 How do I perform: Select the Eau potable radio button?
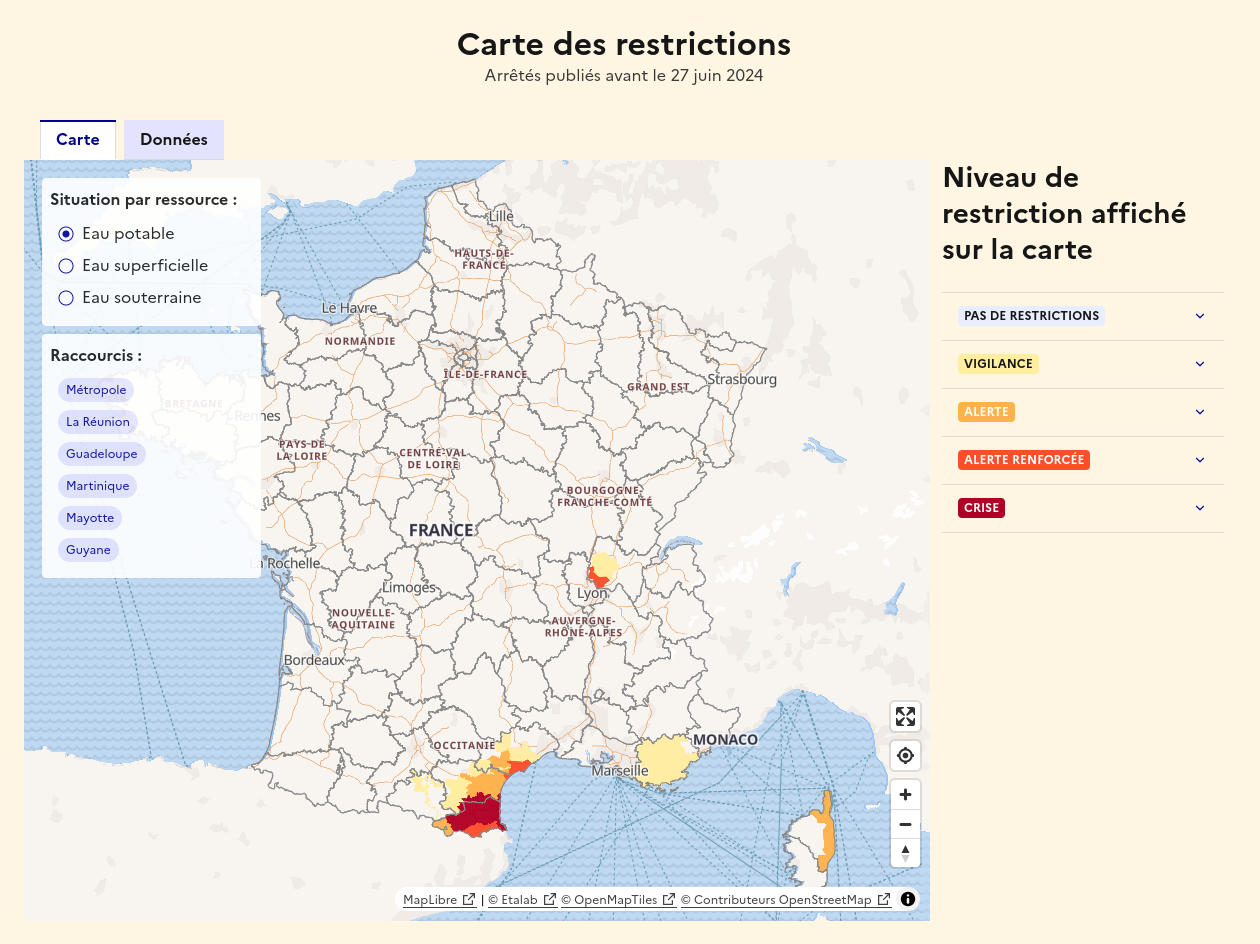point(67,234)
